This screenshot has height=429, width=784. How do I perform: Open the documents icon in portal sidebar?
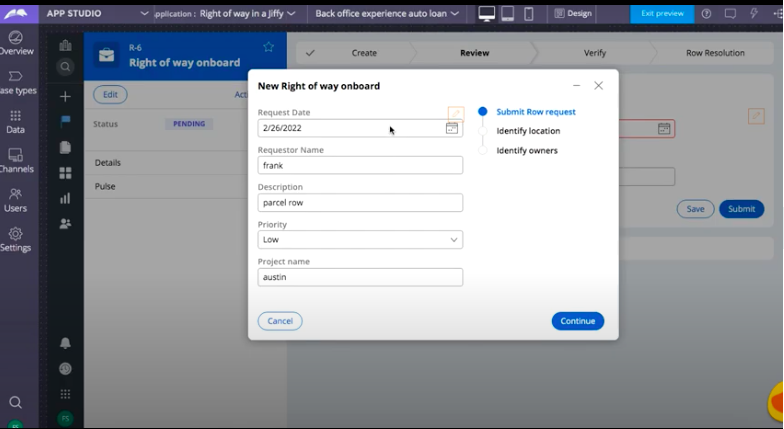(65, 148)
